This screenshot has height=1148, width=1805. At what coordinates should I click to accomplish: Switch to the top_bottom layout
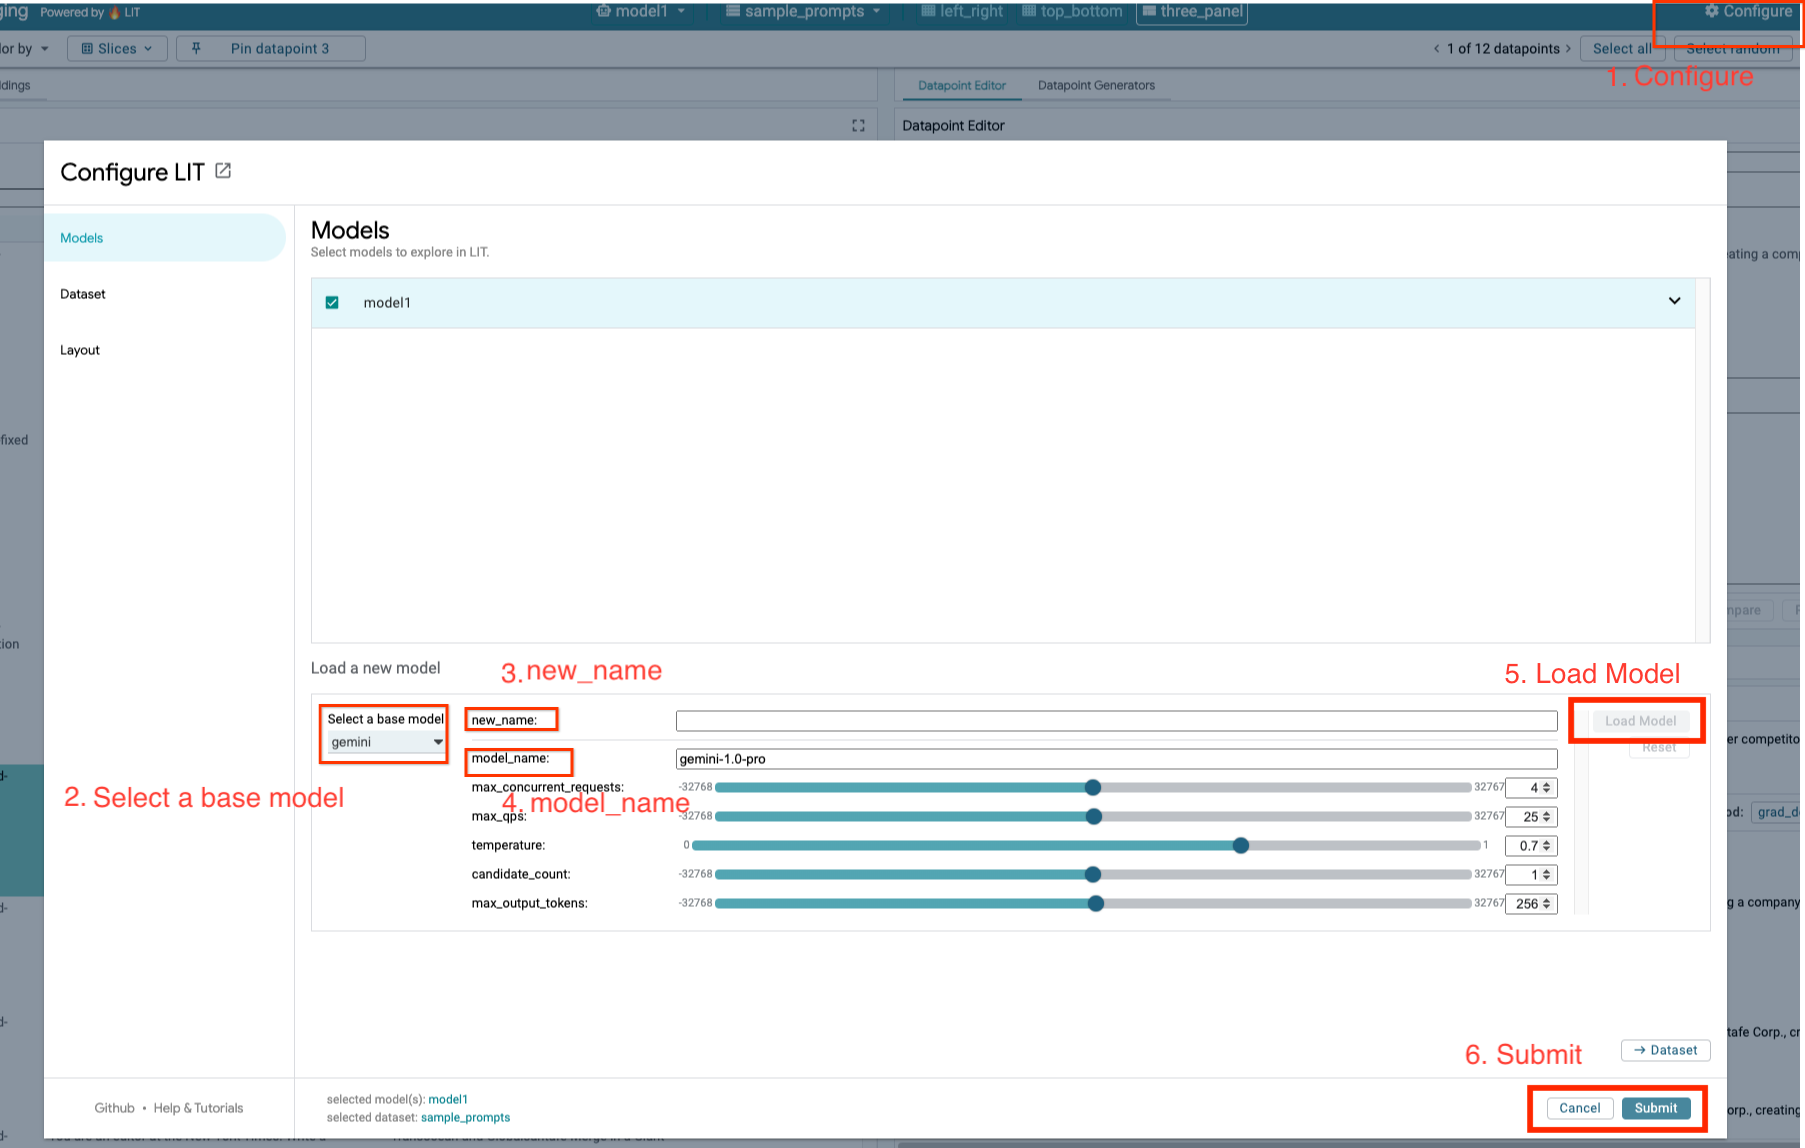pos(1072,11)
